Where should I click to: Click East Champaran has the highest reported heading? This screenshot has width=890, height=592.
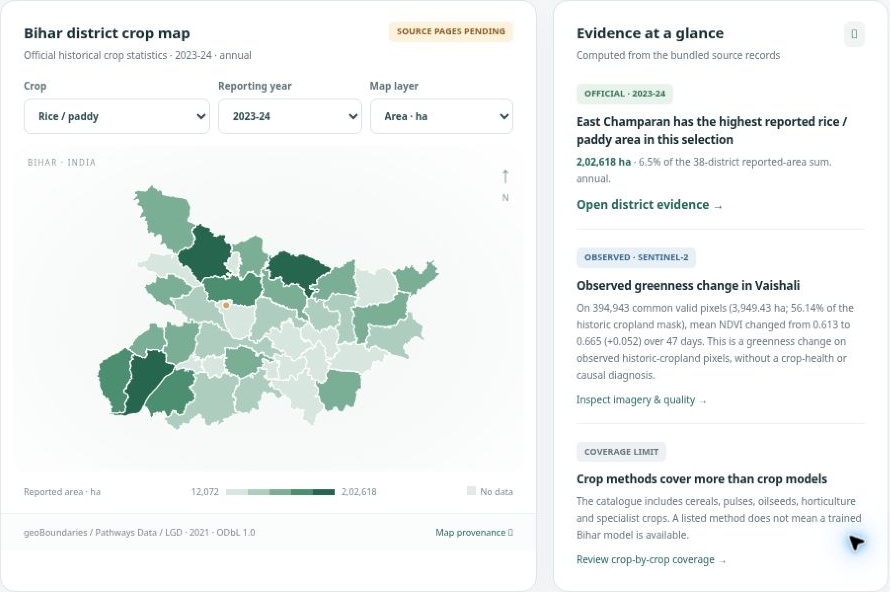pyautogui.click(x=711, y=131)
